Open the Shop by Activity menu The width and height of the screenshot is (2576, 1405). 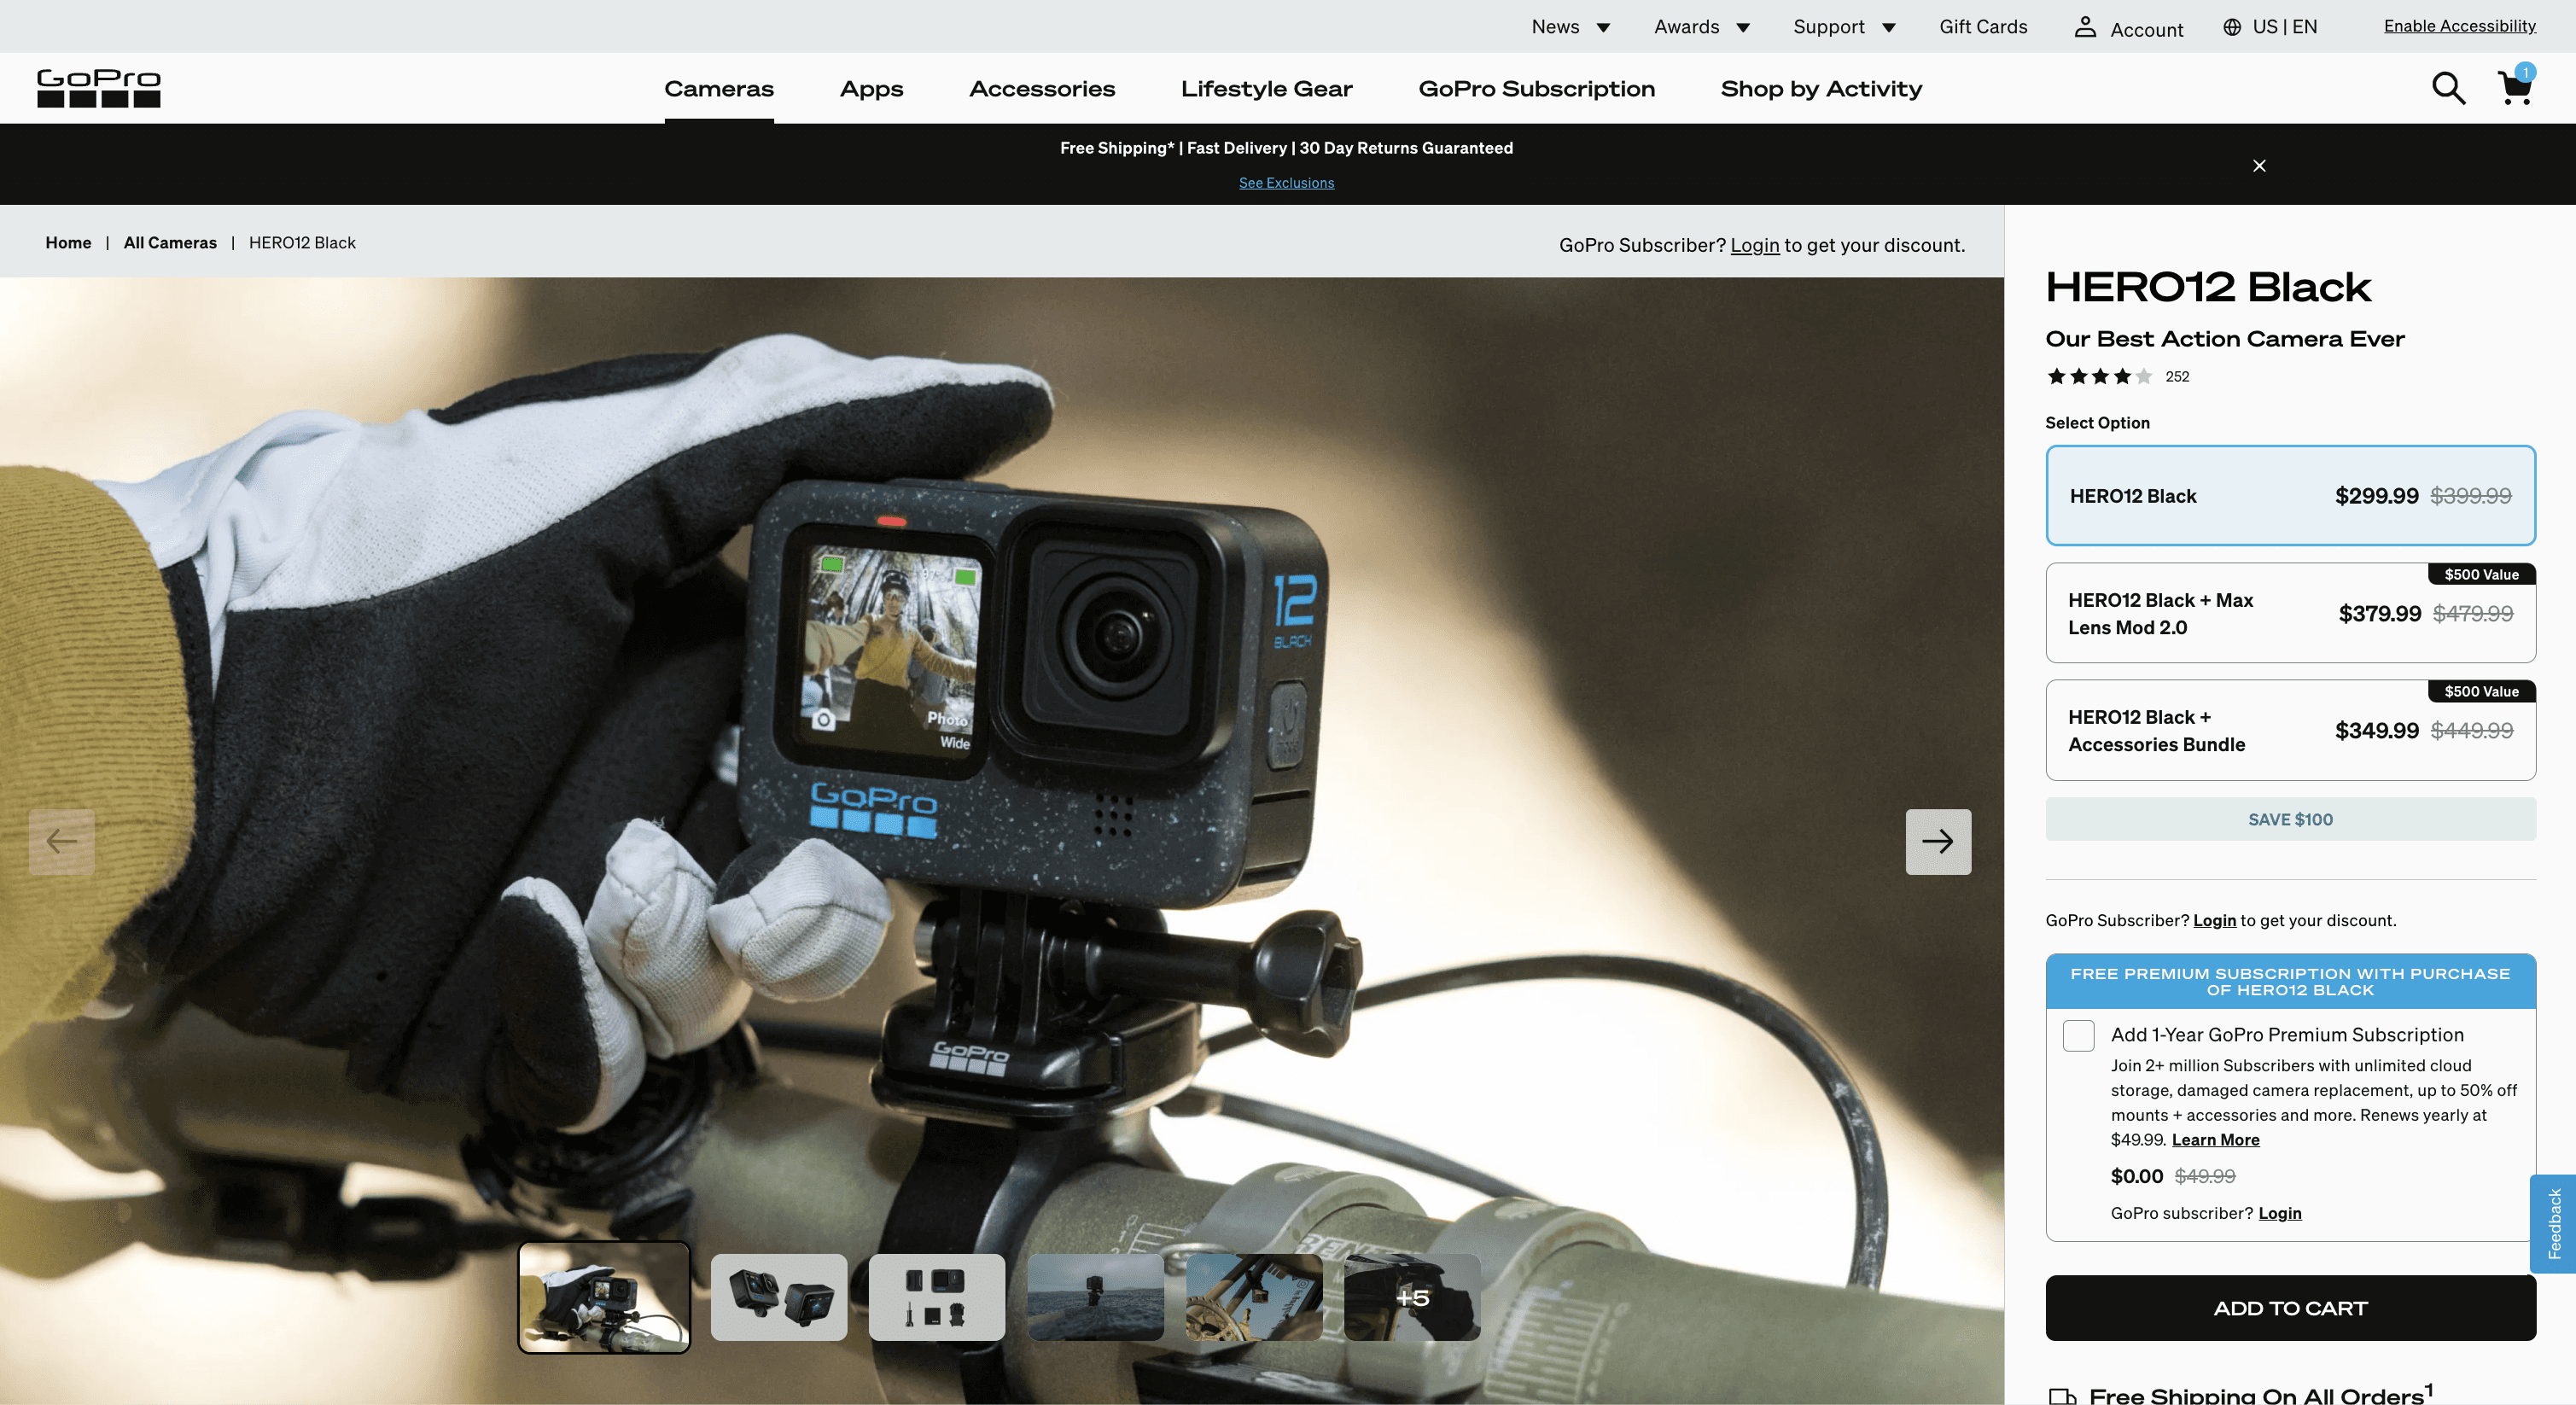coord(1821,89)
